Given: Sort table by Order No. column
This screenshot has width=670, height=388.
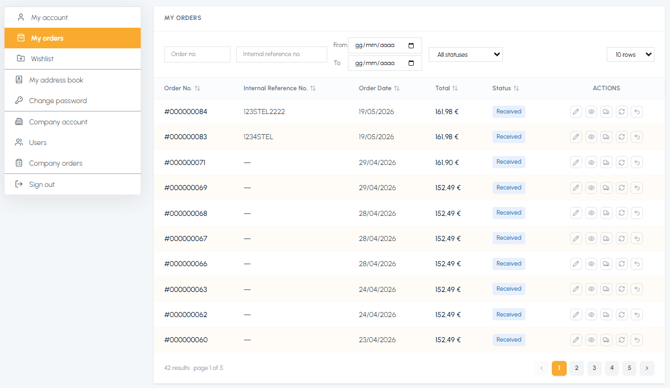Looking at the screenshot, I should point(182,88).
